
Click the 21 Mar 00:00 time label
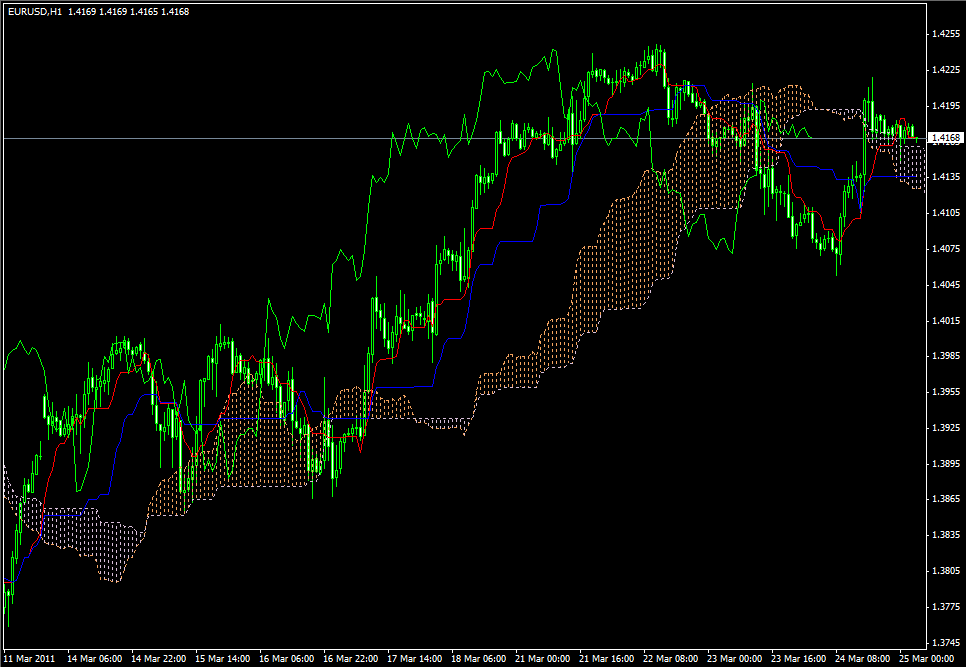[543, 658]
